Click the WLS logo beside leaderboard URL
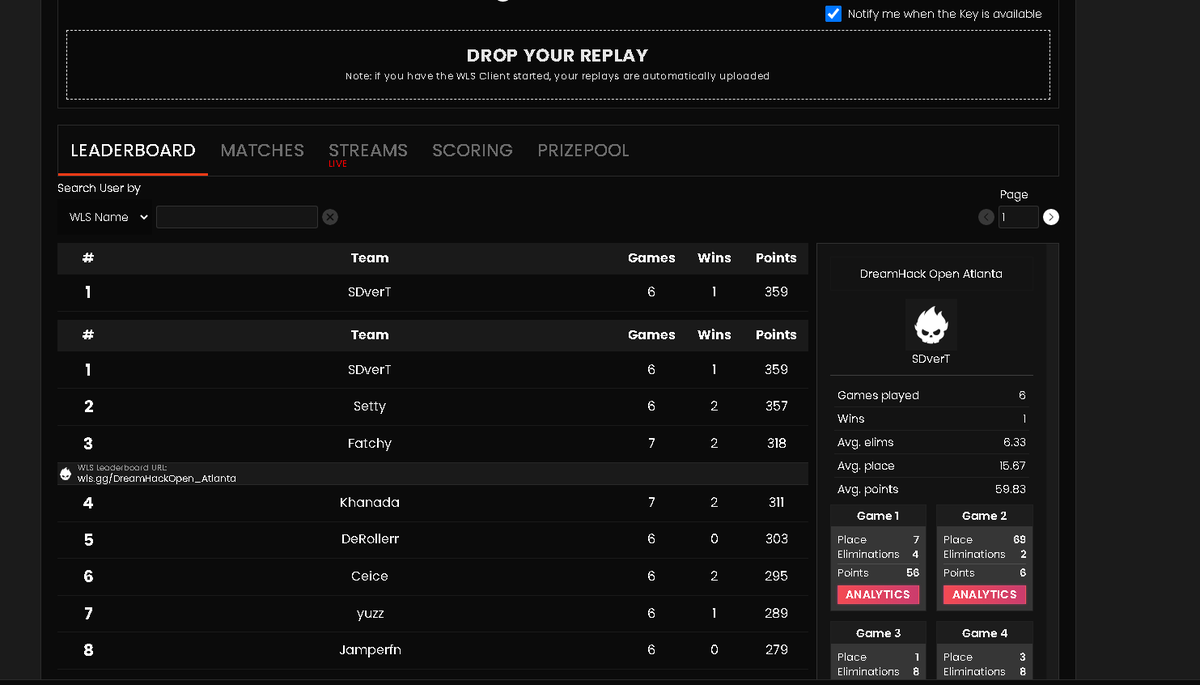1200x685 pixels. pos(65,473)
